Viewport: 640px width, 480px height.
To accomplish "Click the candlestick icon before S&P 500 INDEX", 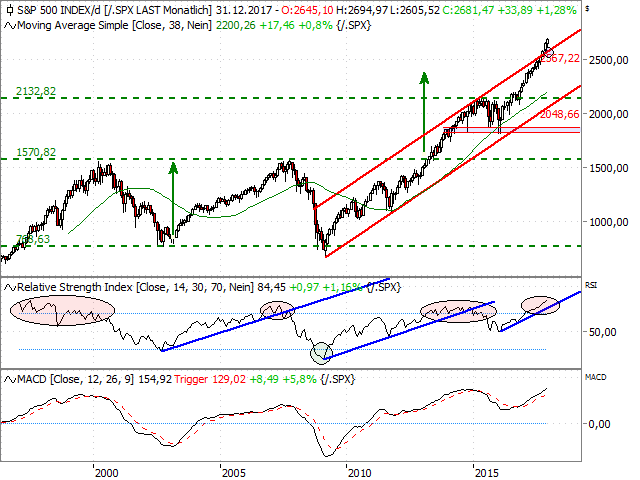I will 10,10.
